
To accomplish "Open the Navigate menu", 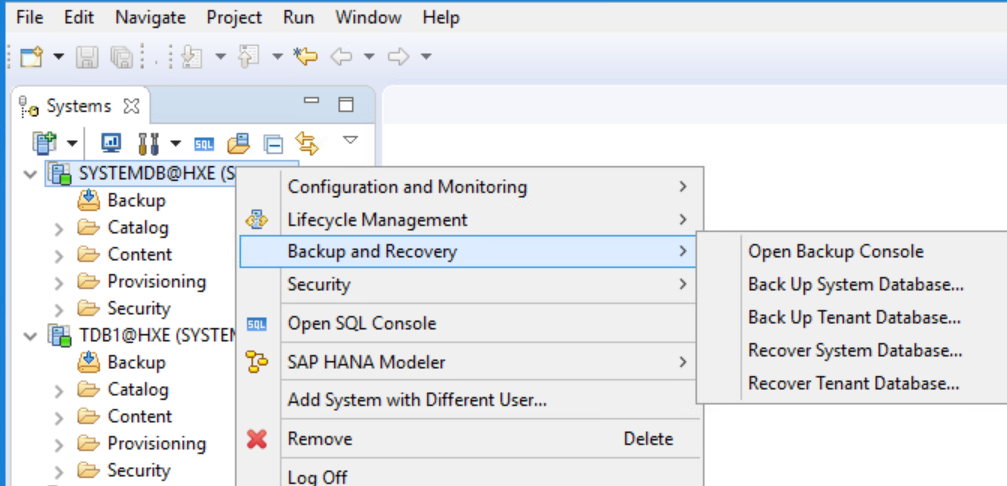I will click(x=150, y=17).
